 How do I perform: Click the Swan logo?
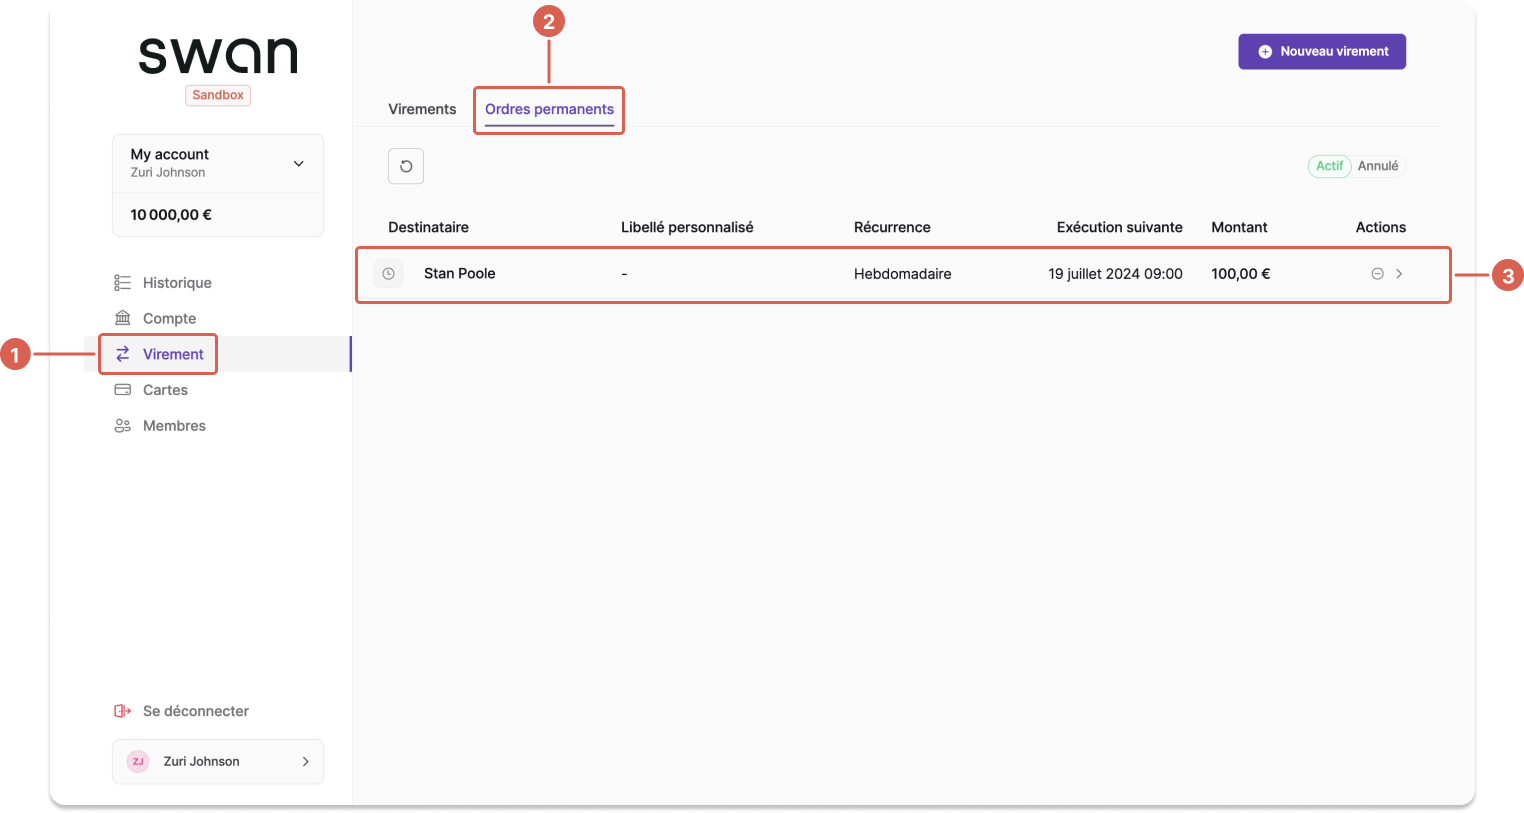click(x=218, y=56)
